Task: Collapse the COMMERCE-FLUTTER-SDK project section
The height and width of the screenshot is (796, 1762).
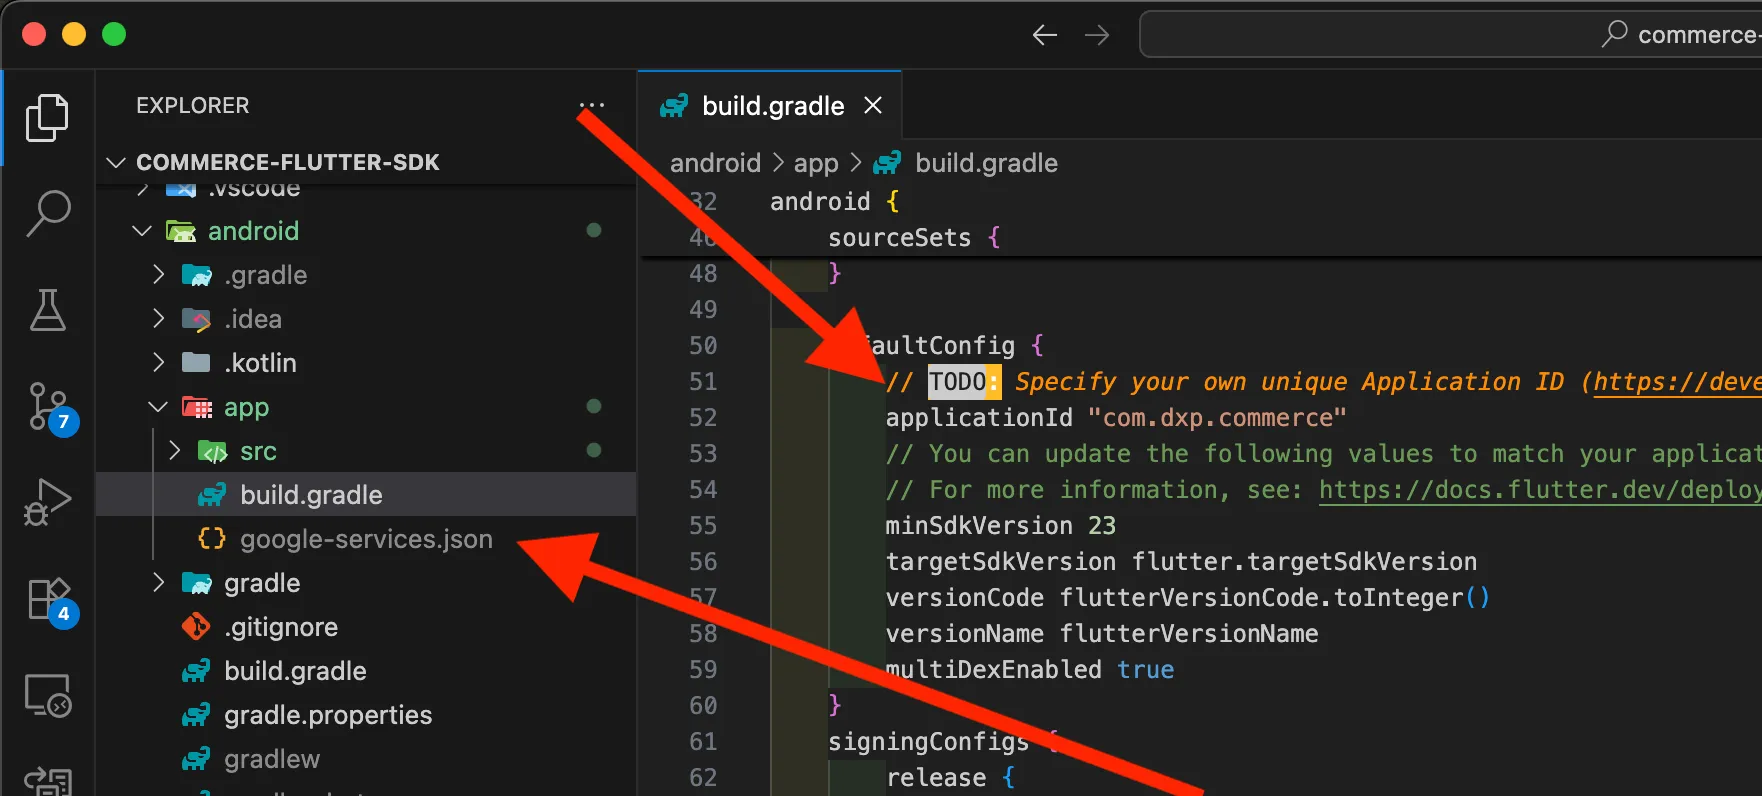Action: click(116, 162)
